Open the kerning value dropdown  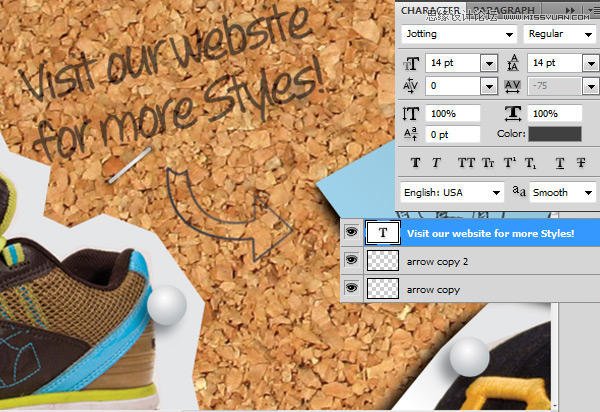pos(489,86)
